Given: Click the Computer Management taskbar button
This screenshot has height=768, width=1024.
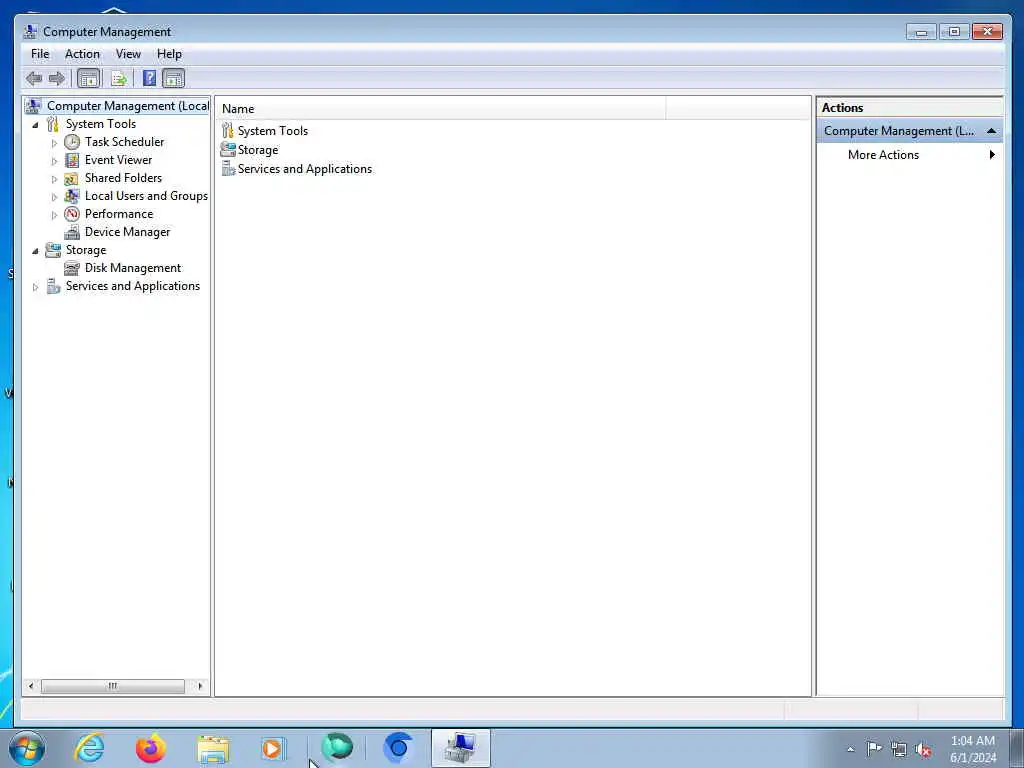Looking at the screenshot, I should coord(461,748).
